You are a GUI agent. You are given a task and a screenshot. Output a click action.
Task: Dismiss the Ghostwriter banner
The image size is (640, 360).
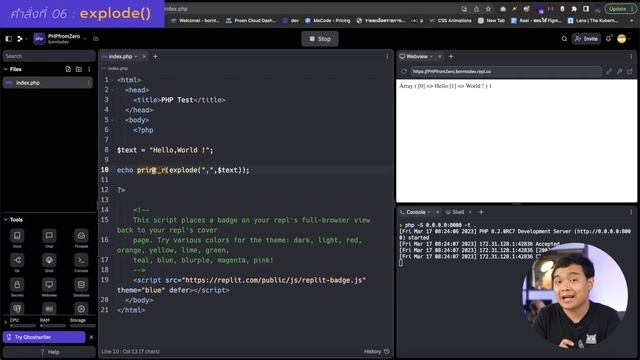click(91, 337)
